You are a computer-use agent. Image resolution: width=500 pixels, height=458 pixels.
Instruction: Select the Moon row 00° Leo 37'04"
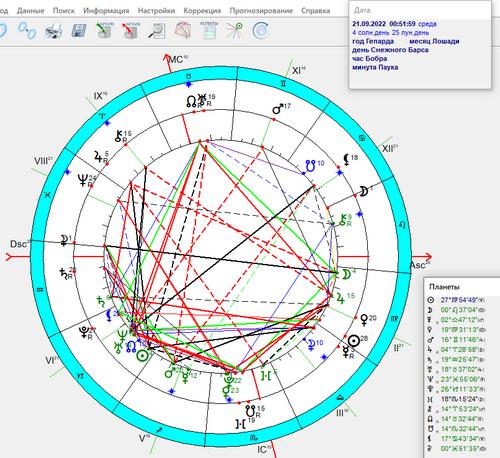click(456, 310)
